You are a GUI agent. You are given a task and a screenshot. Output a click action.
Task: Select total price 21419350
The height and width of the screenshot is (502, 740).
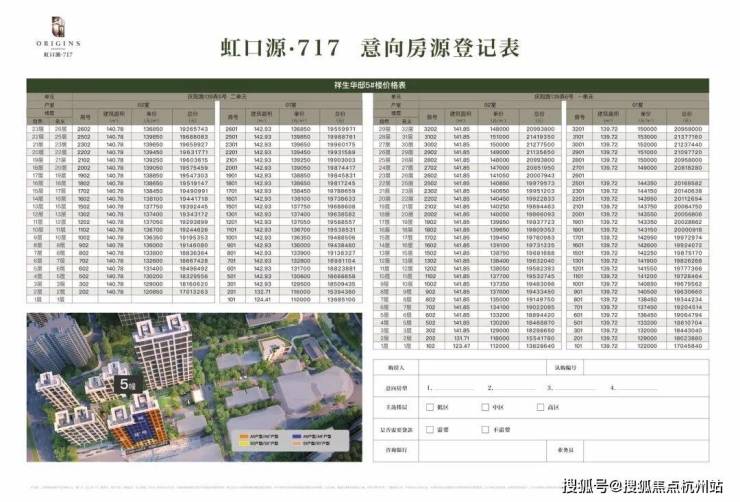click(x=540, y=137)
